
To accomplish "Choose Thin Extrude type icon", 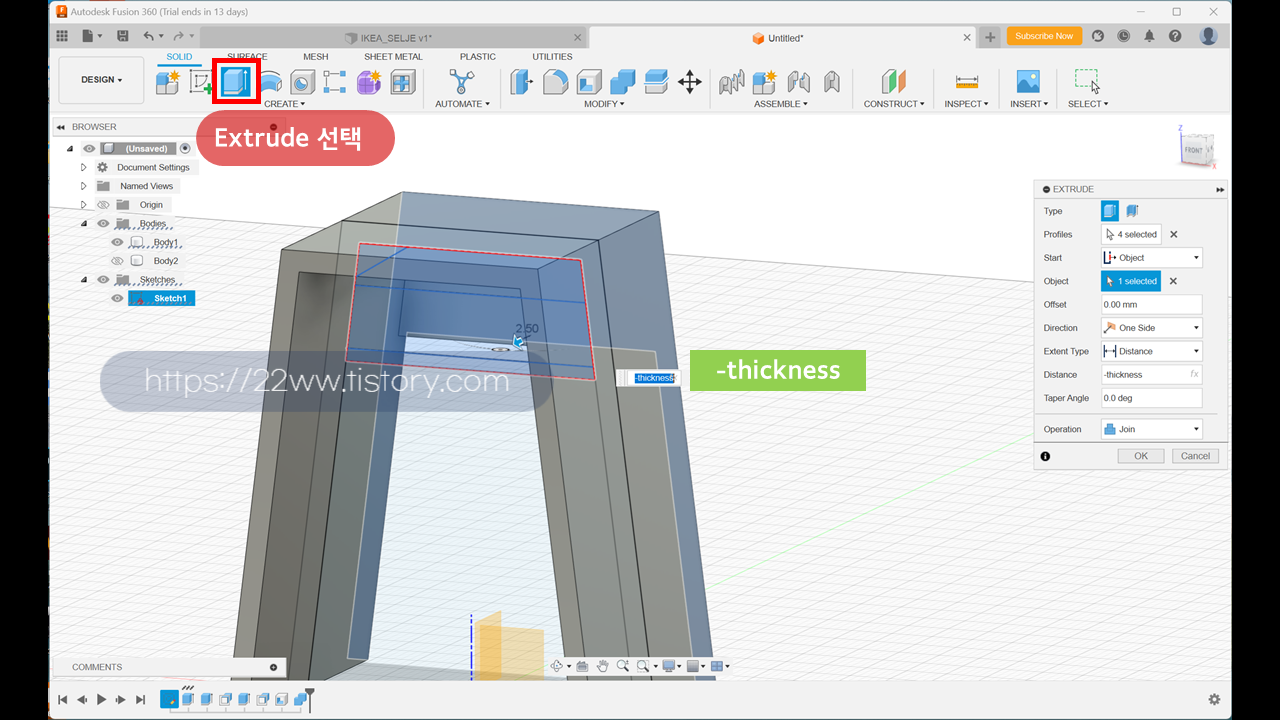I will pyautogui.click(x=1133, y=211).
